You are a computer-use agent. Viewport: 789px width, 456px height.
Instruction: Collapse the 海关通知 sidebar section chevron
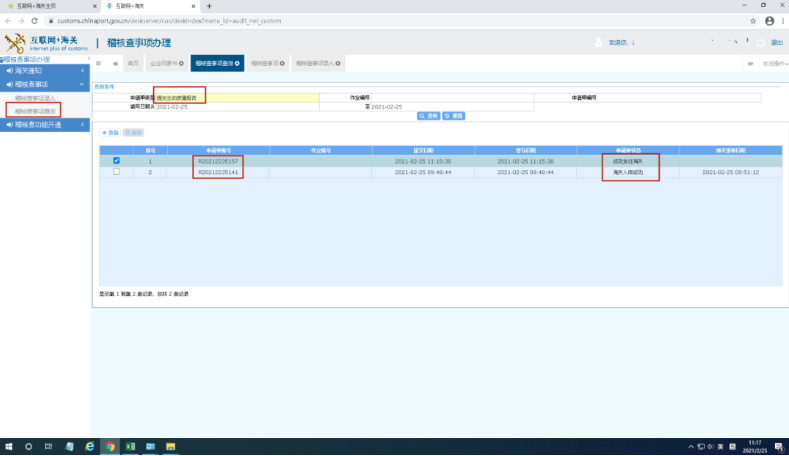pos(83,70)
